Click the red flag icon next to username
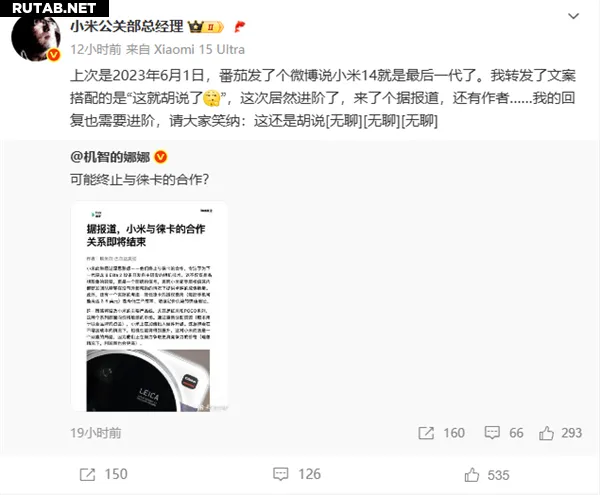Viewport: 600px width, 495px height. pyautogui.click(x=240, y=26)
